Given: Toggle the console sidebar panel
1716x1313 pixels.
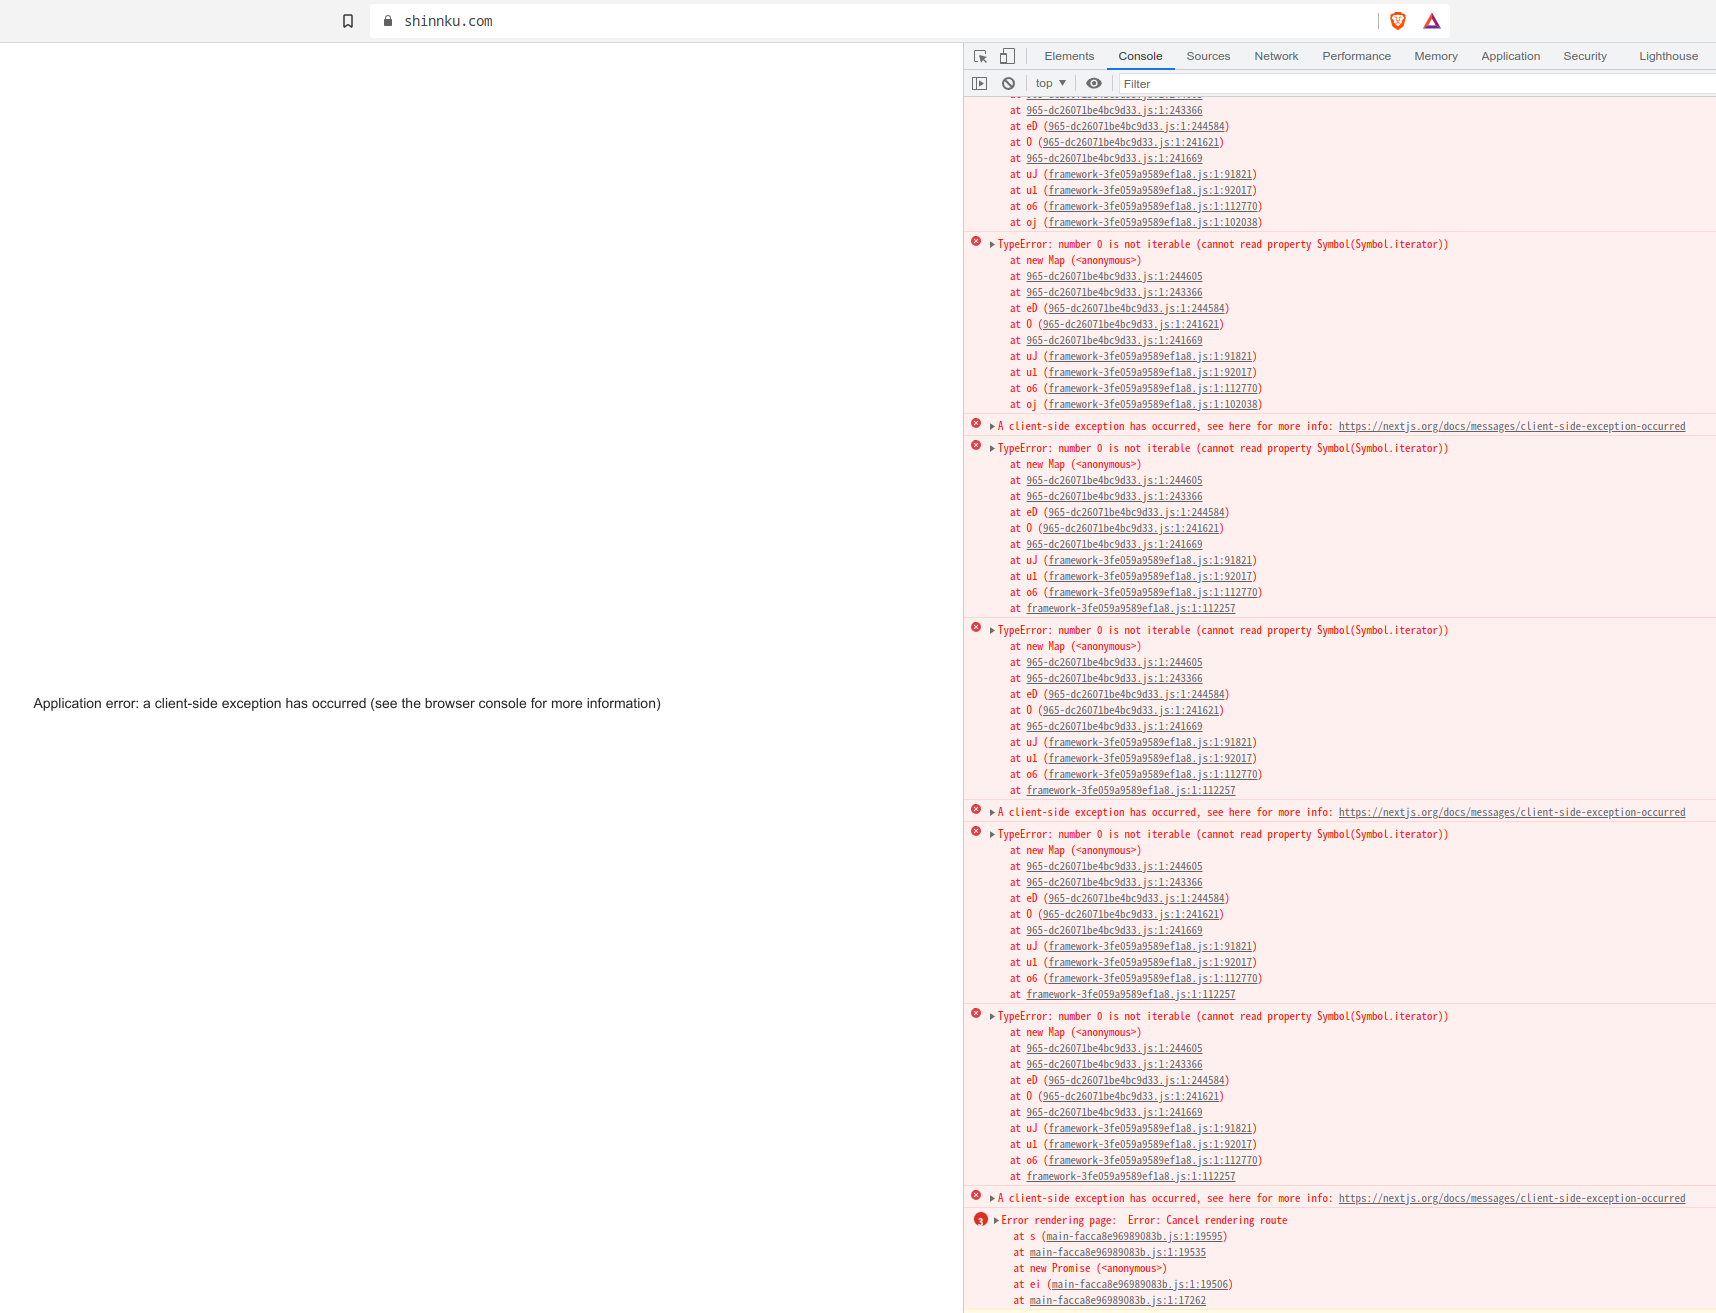Looking at the screenshot, I should pos(979,83).
